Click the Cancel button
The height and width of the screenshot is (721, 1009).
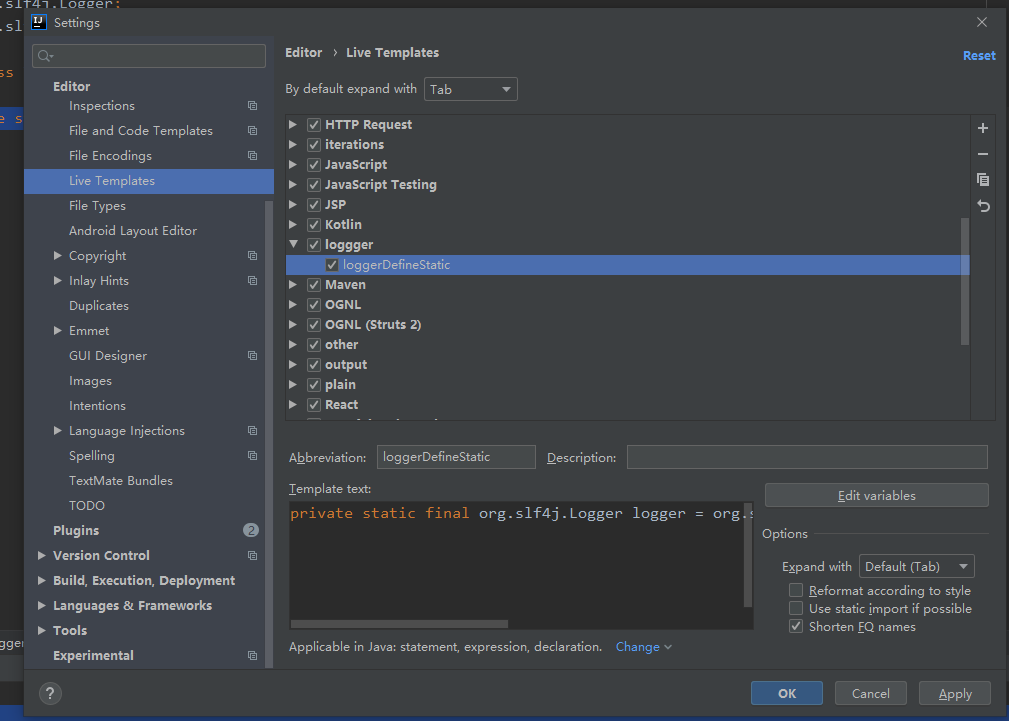click(871, 693)
